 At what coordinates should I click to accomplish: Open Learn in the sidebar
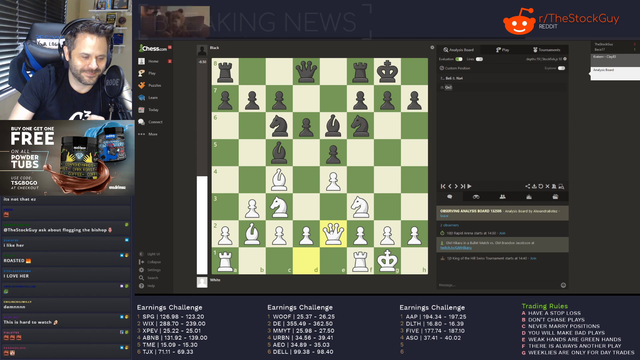coord(148,98)
